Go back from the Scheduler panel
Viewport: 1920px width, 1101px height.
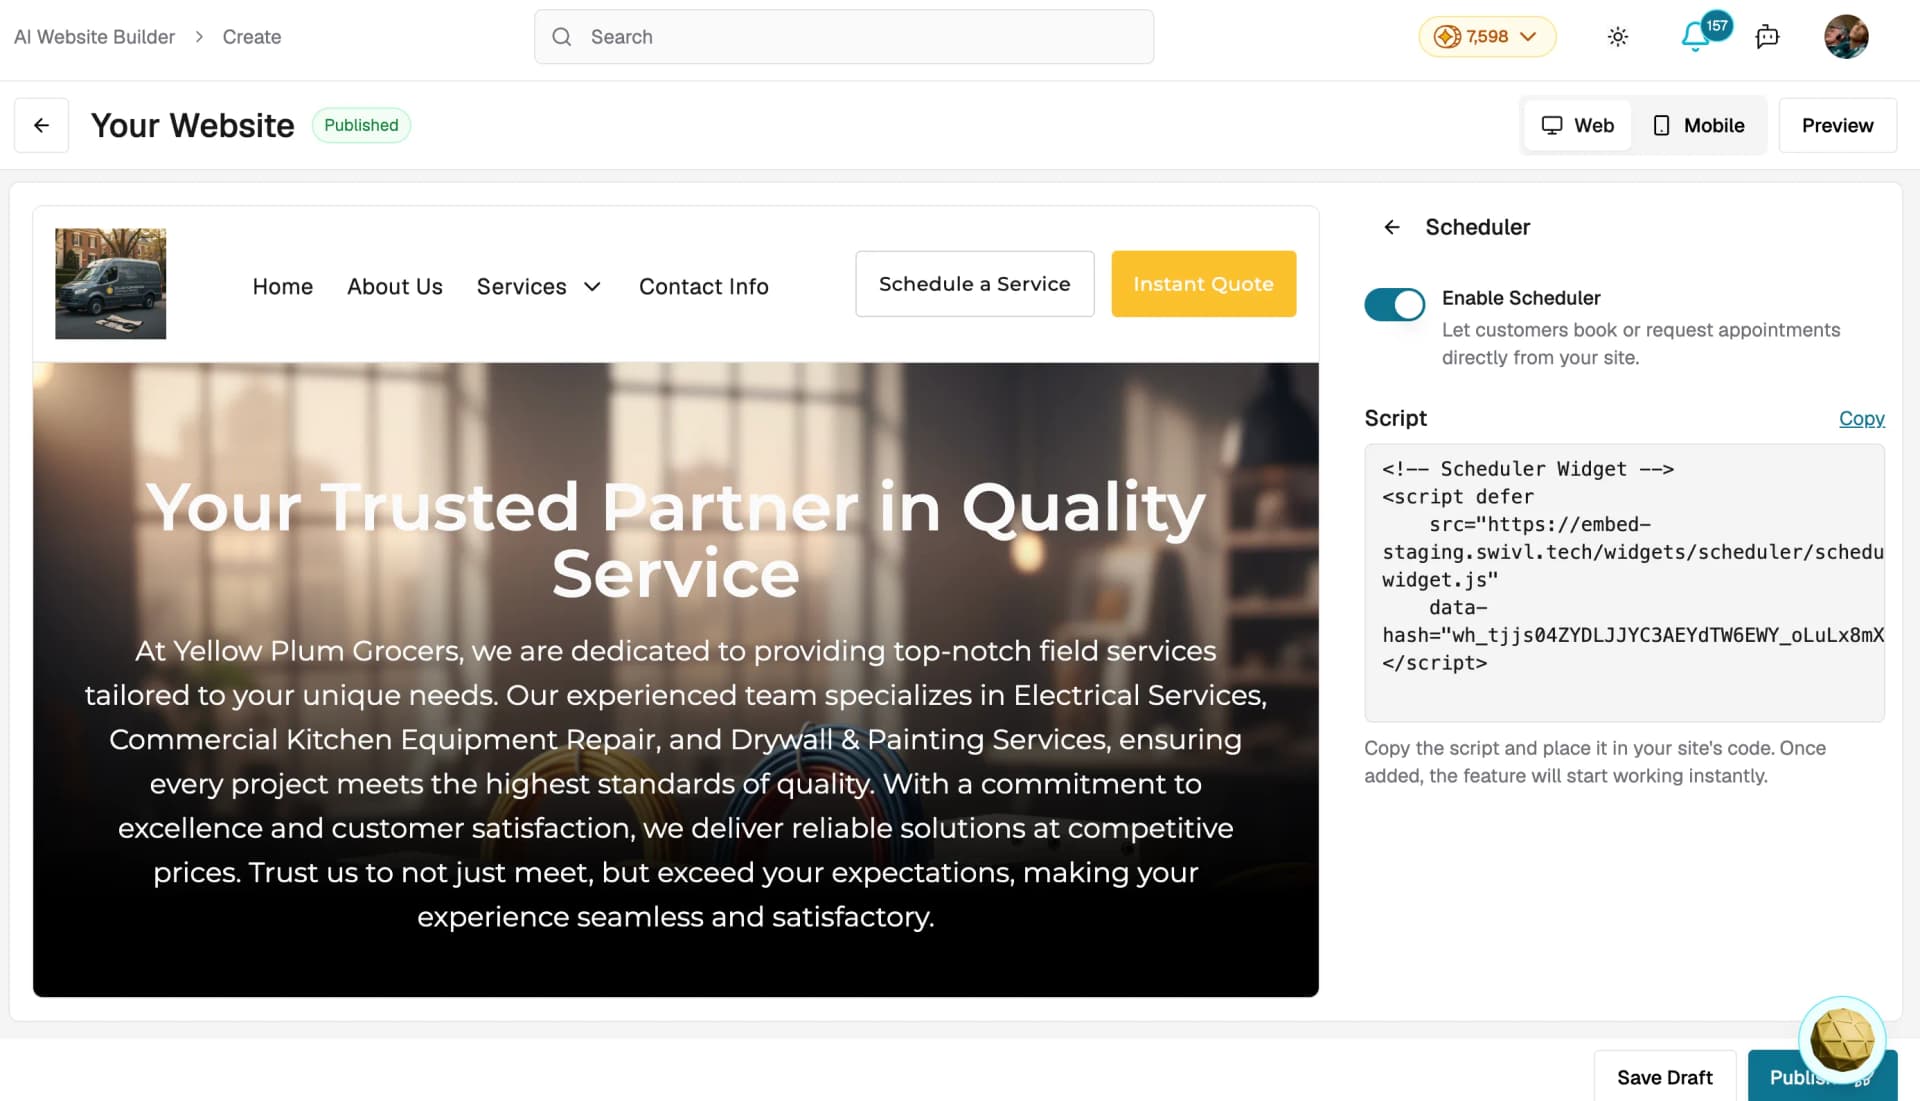[1392, 227]
